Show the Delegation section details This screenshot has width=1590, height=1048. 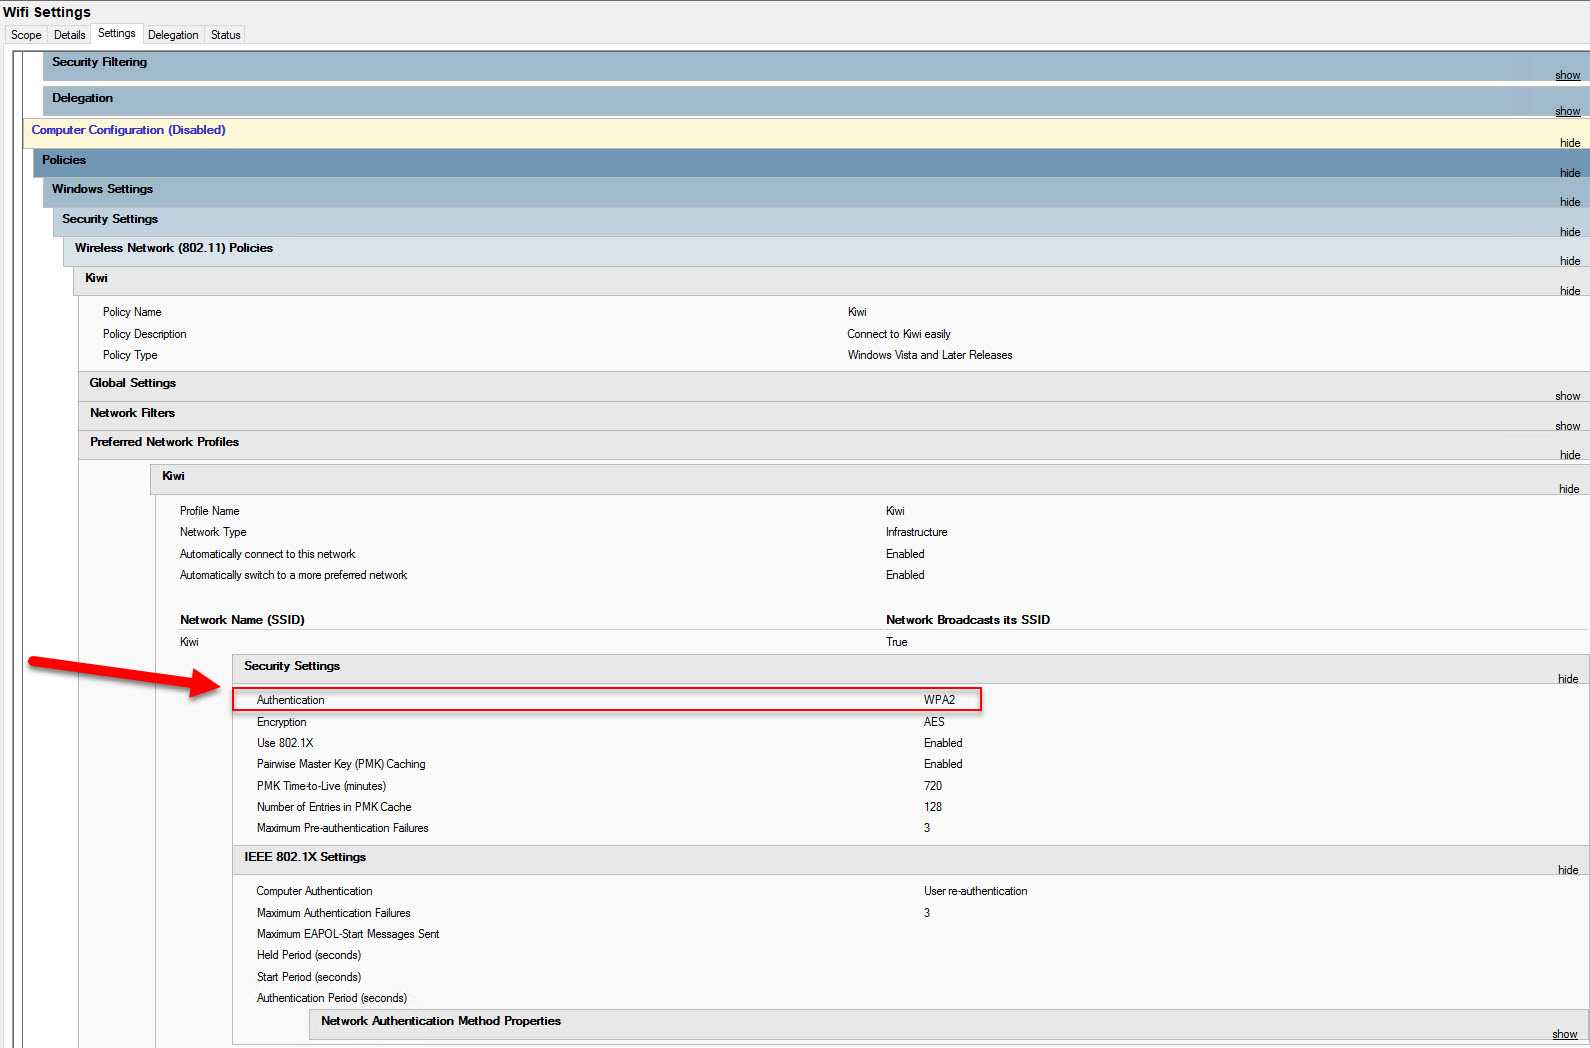[1567, 112]
